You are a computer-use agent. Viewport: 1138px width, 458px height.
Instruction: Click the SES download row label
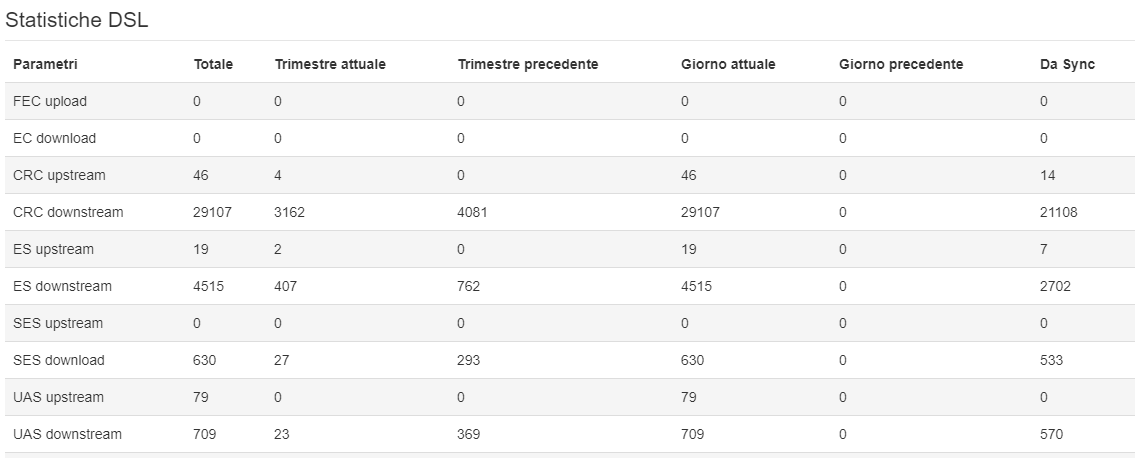pos(59,361)
